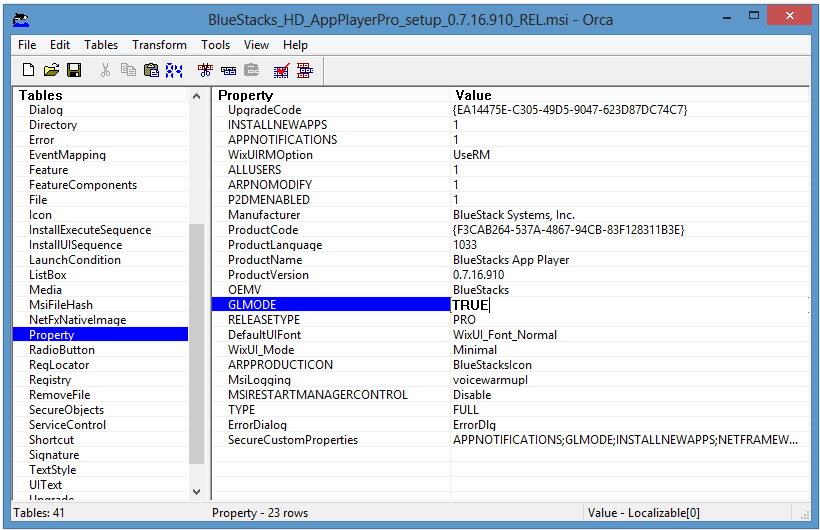Select the File table
This screenshot has height=530, width=820.
[x=38, y=200]
